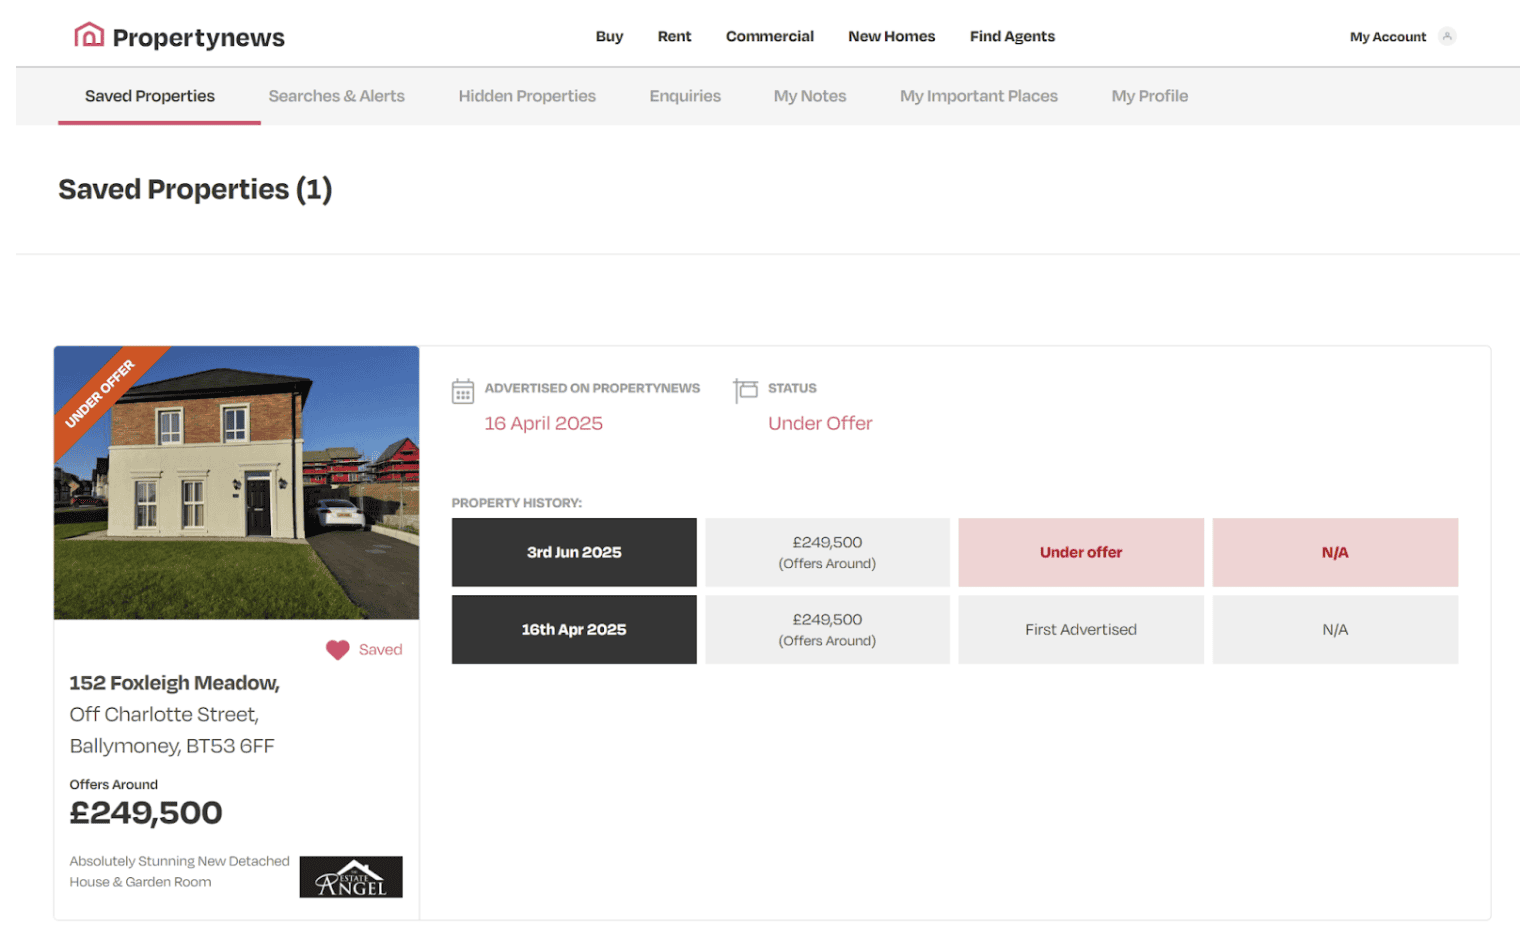Click the £249,500 asking price
The image size is (1525, 950).
pos(146,813)
